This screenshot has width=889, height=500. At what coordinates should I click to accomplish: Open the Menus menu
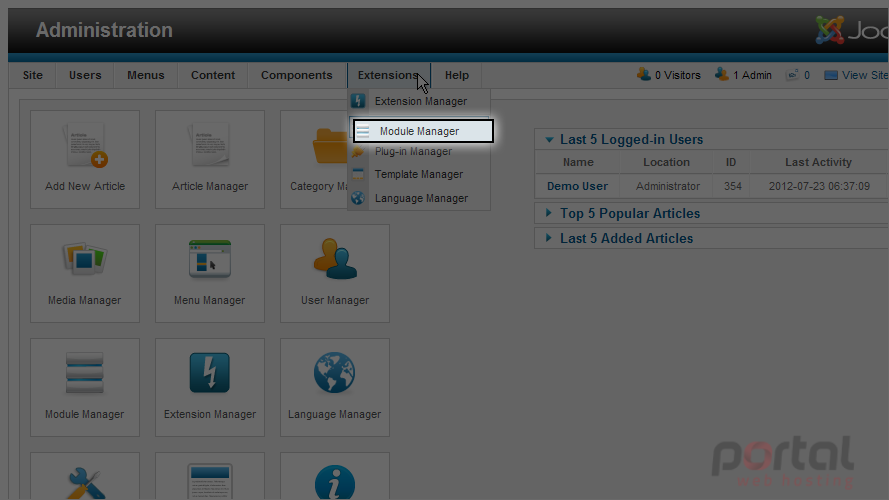click(146, 75)
